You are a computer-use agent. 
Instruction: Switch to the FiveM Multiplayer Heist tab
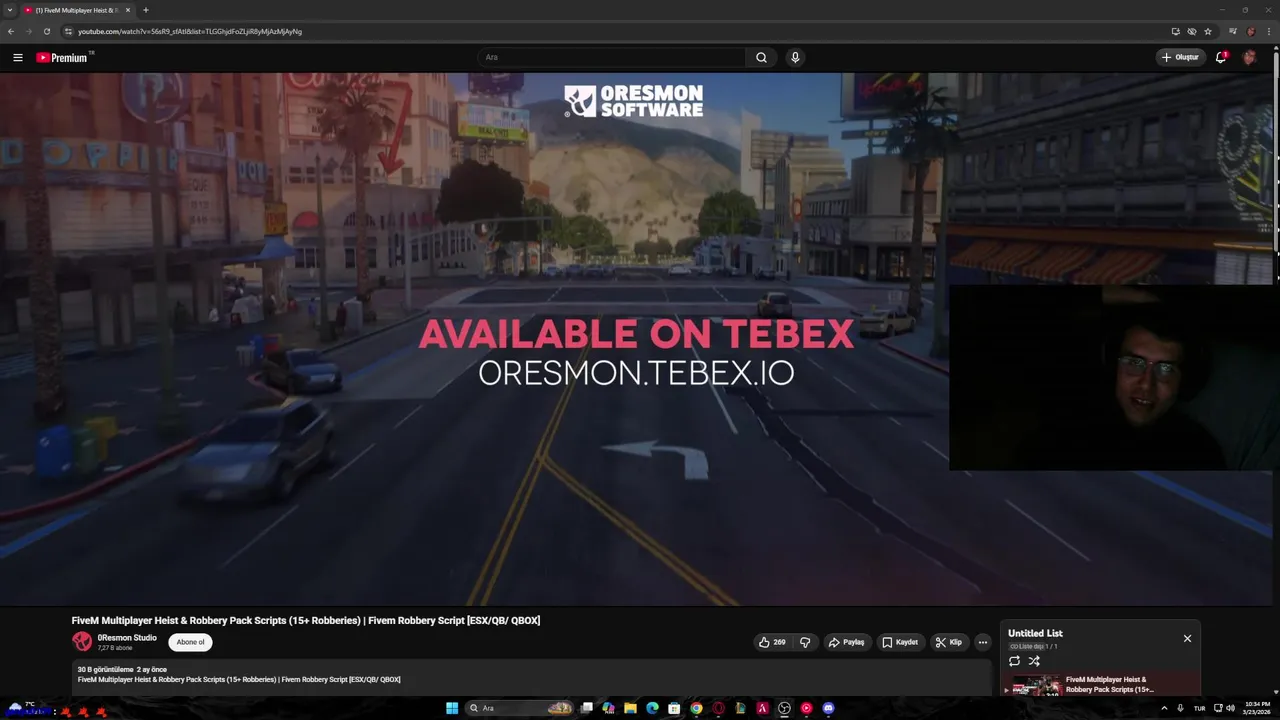(77, 10)
